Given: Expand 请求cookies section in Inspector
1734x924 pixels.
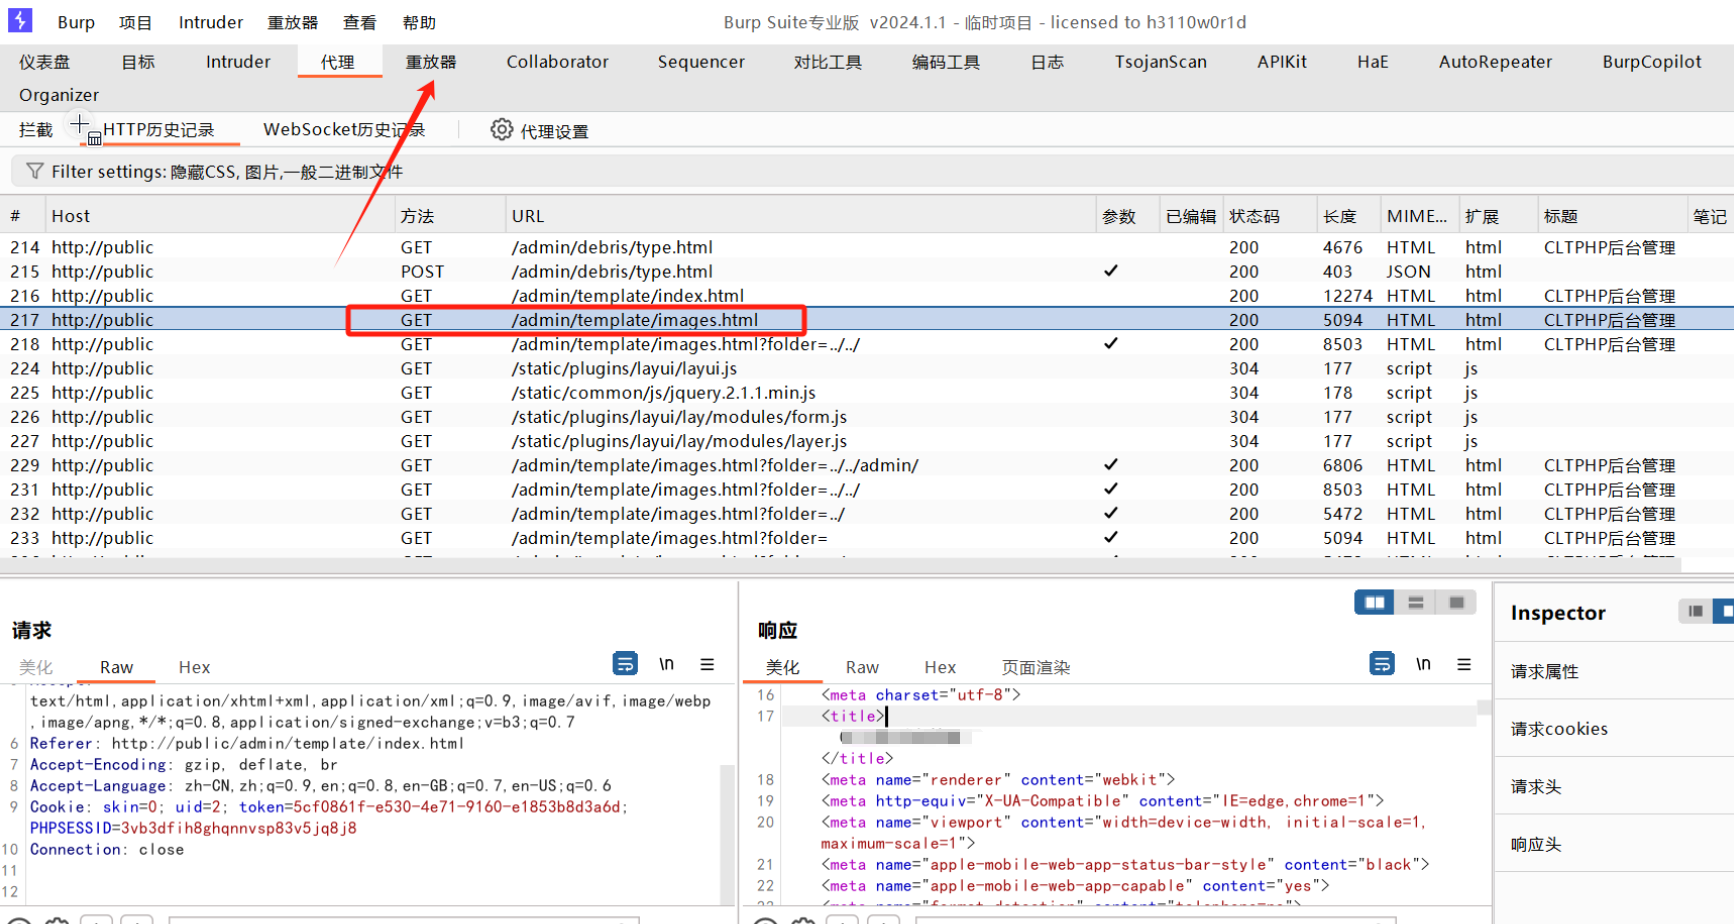Looking at the screenshot, I should 1558,729.
